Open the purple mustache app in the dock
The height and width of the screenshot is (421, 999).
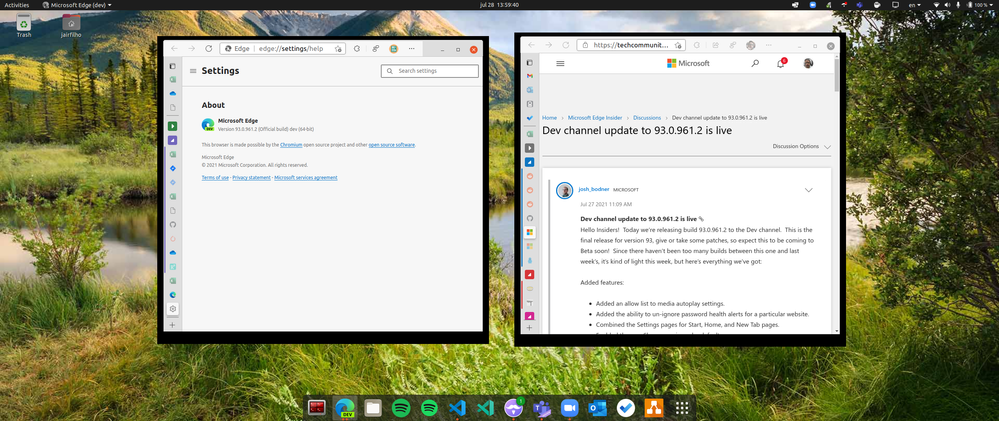coord(514,408)
